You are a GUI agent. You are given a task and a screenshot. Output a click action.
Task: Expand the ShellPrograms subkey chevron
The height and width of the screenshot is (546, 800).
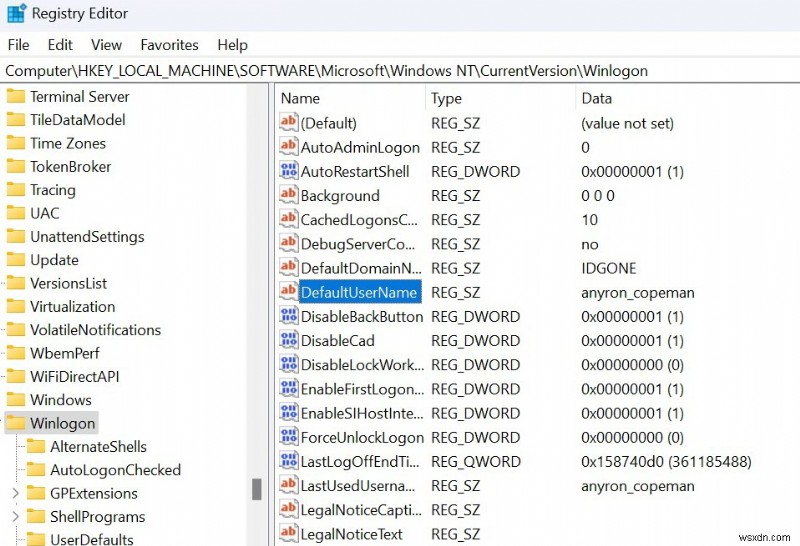click(16, 516)
